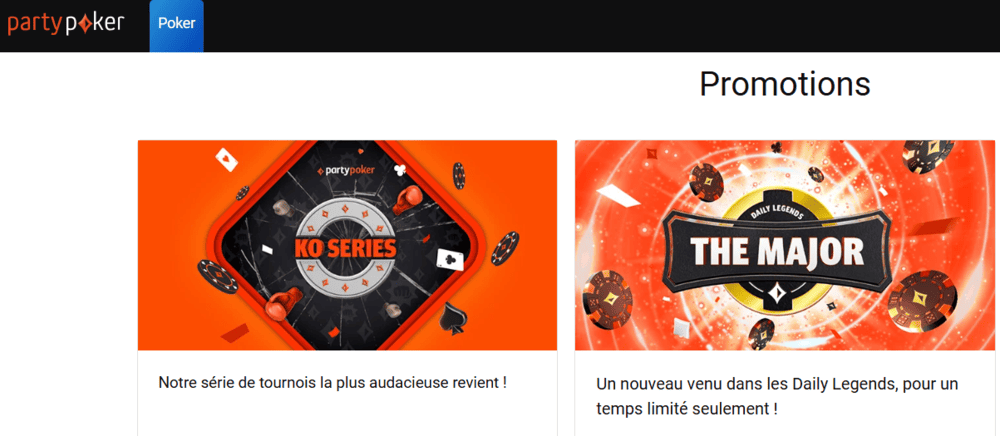Open the Poker tab
Image resolution: width=1000 pixels, height=436 pixels.
tap(177, 24)
